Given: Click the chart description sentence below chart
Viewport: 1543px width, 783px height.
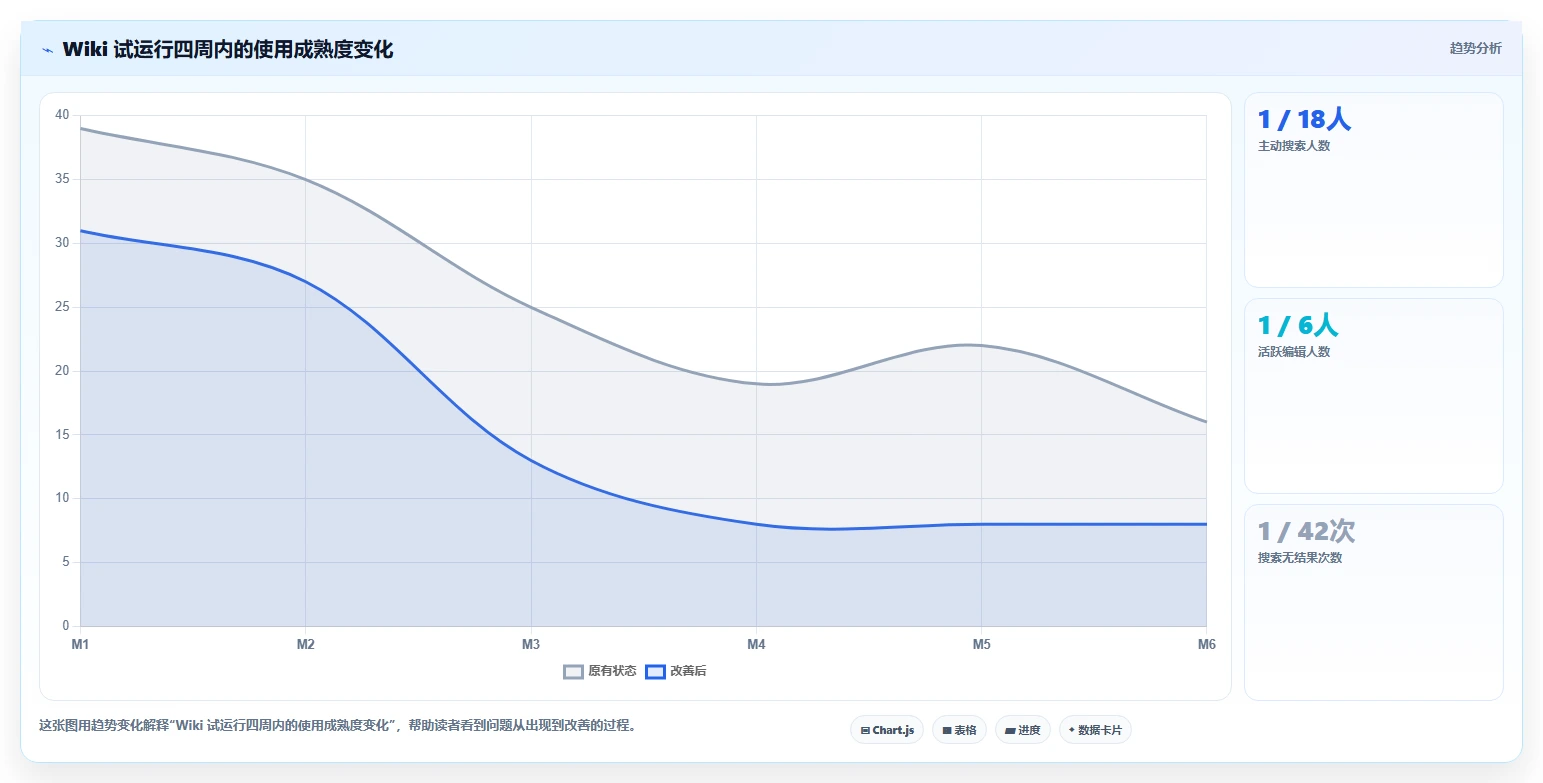Looking at the screenshot, I should coord(338,726).
